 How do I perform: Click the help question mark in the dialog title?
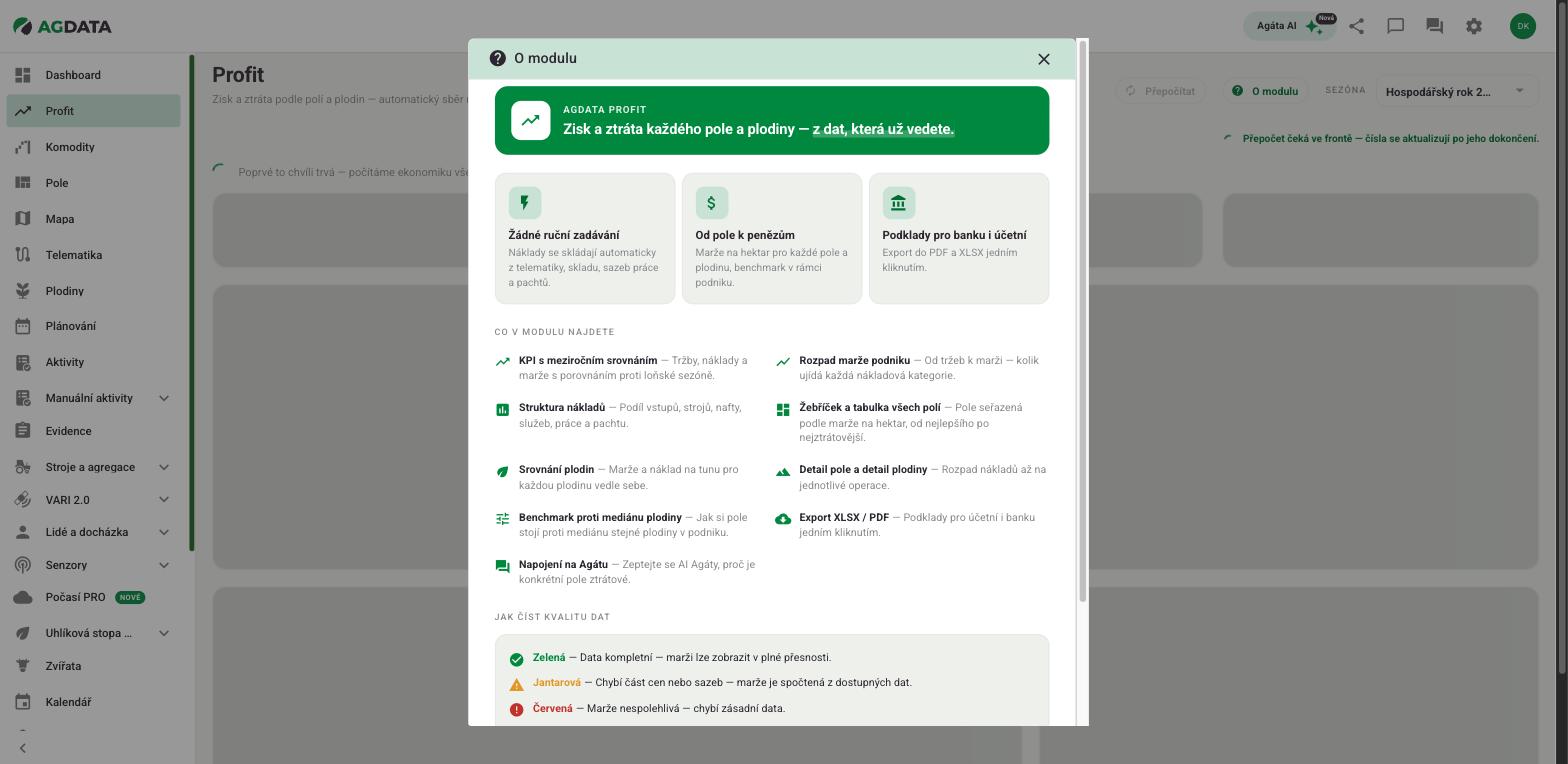[x=498, y=58]
